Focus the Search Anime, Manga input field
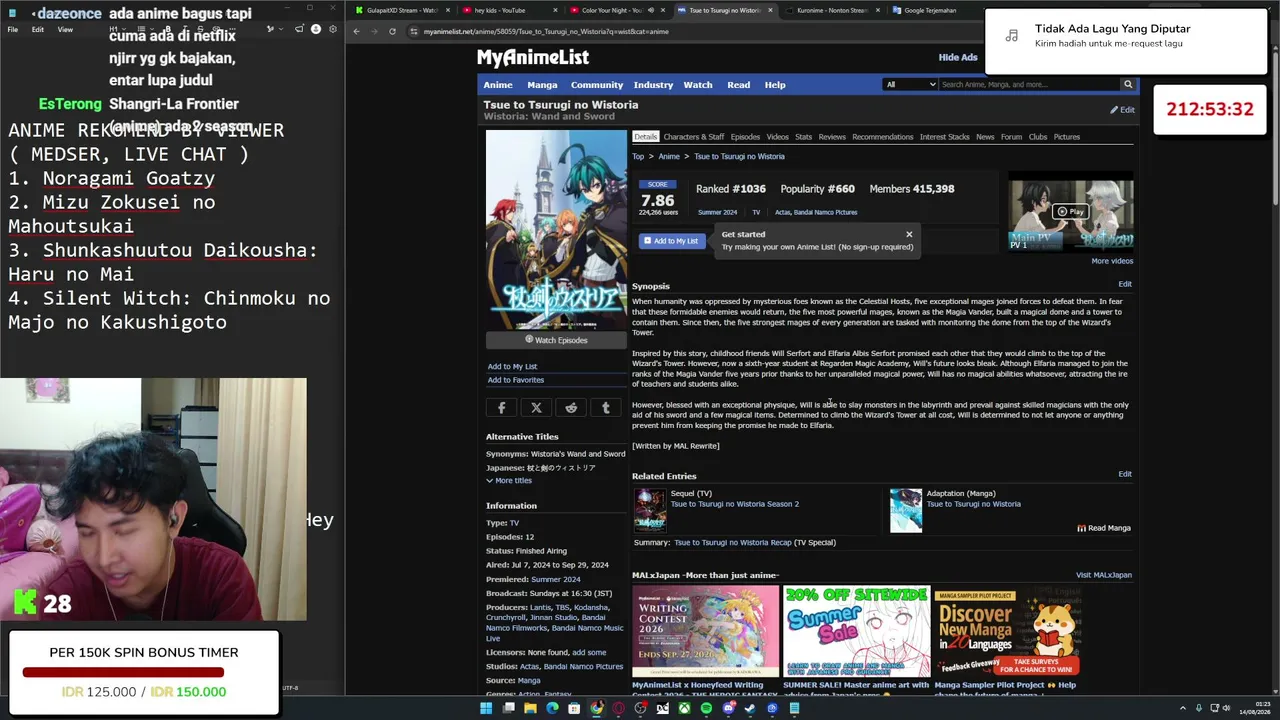 coord(1029,85)
